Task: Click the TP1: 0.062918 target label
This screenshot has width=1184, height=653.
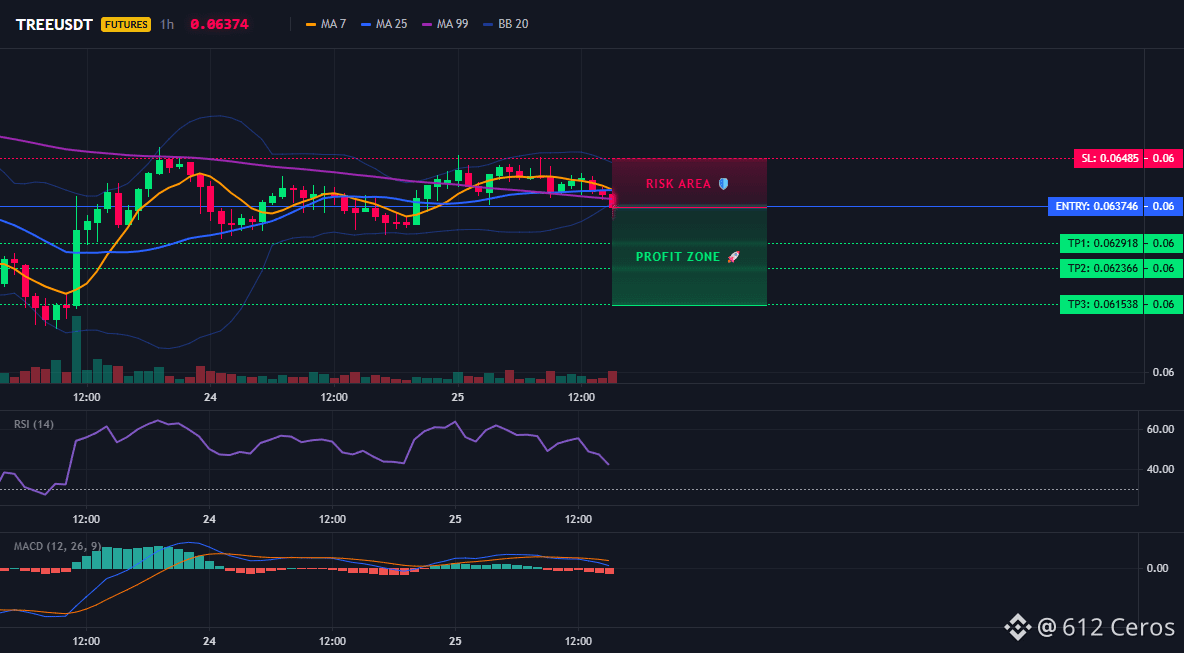Action: 1102,243
